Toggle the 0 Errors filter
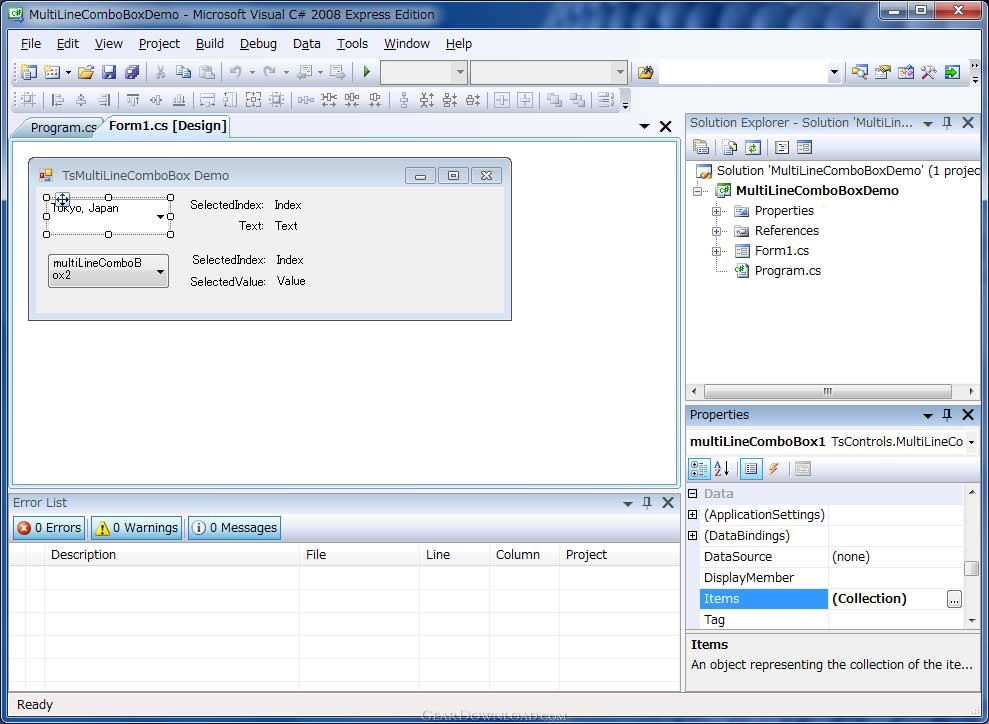The height and width of the screenshot is (724, 989). [49, 528]
